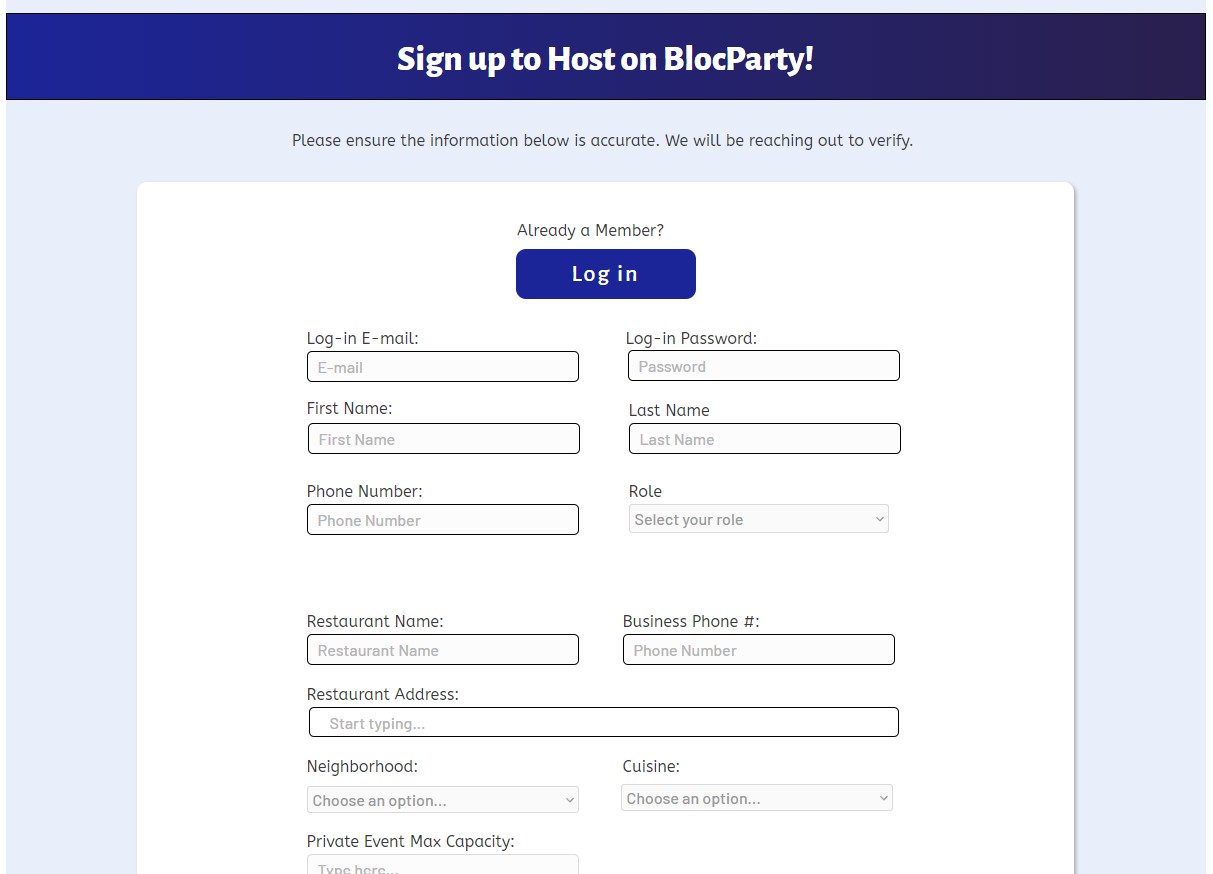The width and height of the screenshot is (1213, 874).
Task: Click the Private Event Max Capacity field
Action: 443,864
